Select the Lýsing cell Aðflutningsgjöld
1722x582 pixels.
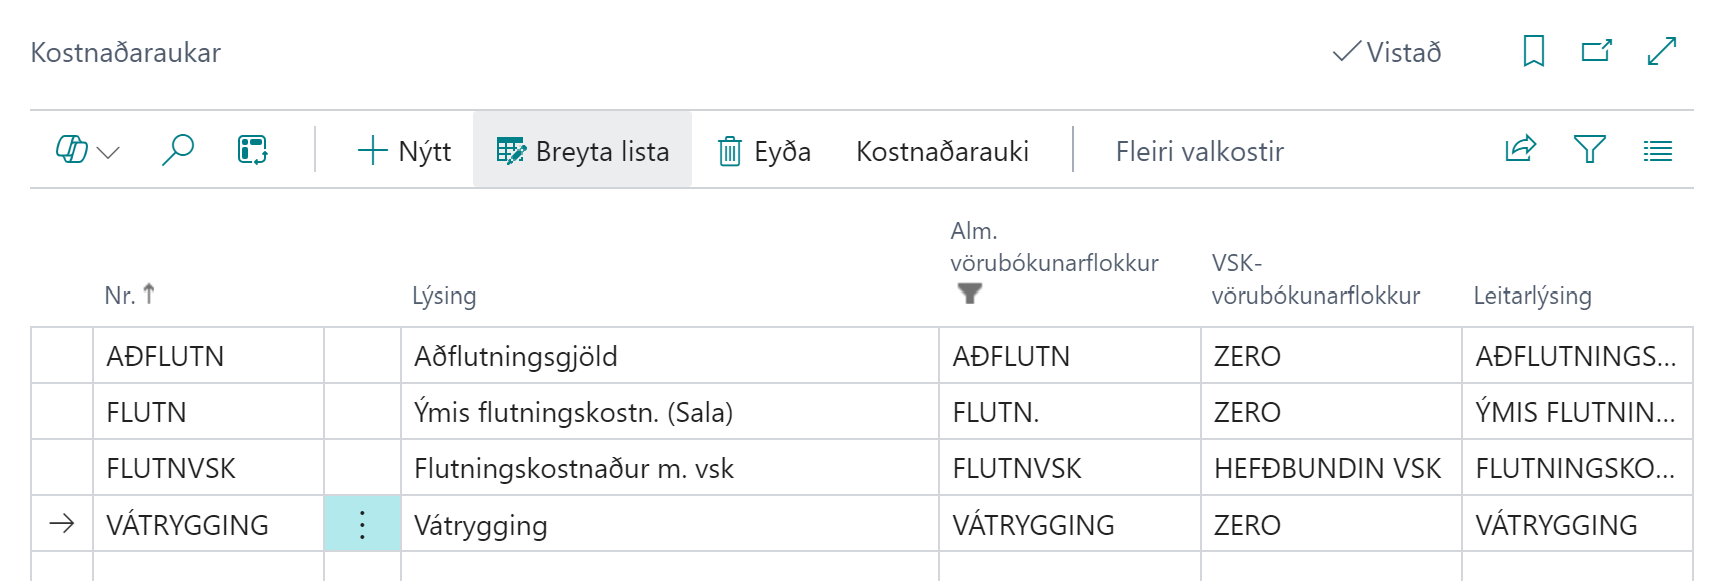[516, 356]
